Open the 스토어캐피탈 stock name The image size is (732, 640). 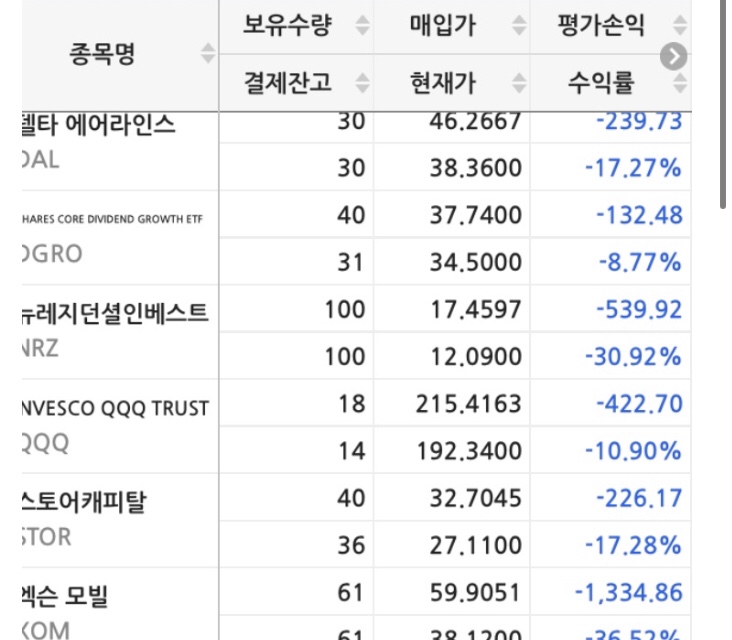[84, 502]
